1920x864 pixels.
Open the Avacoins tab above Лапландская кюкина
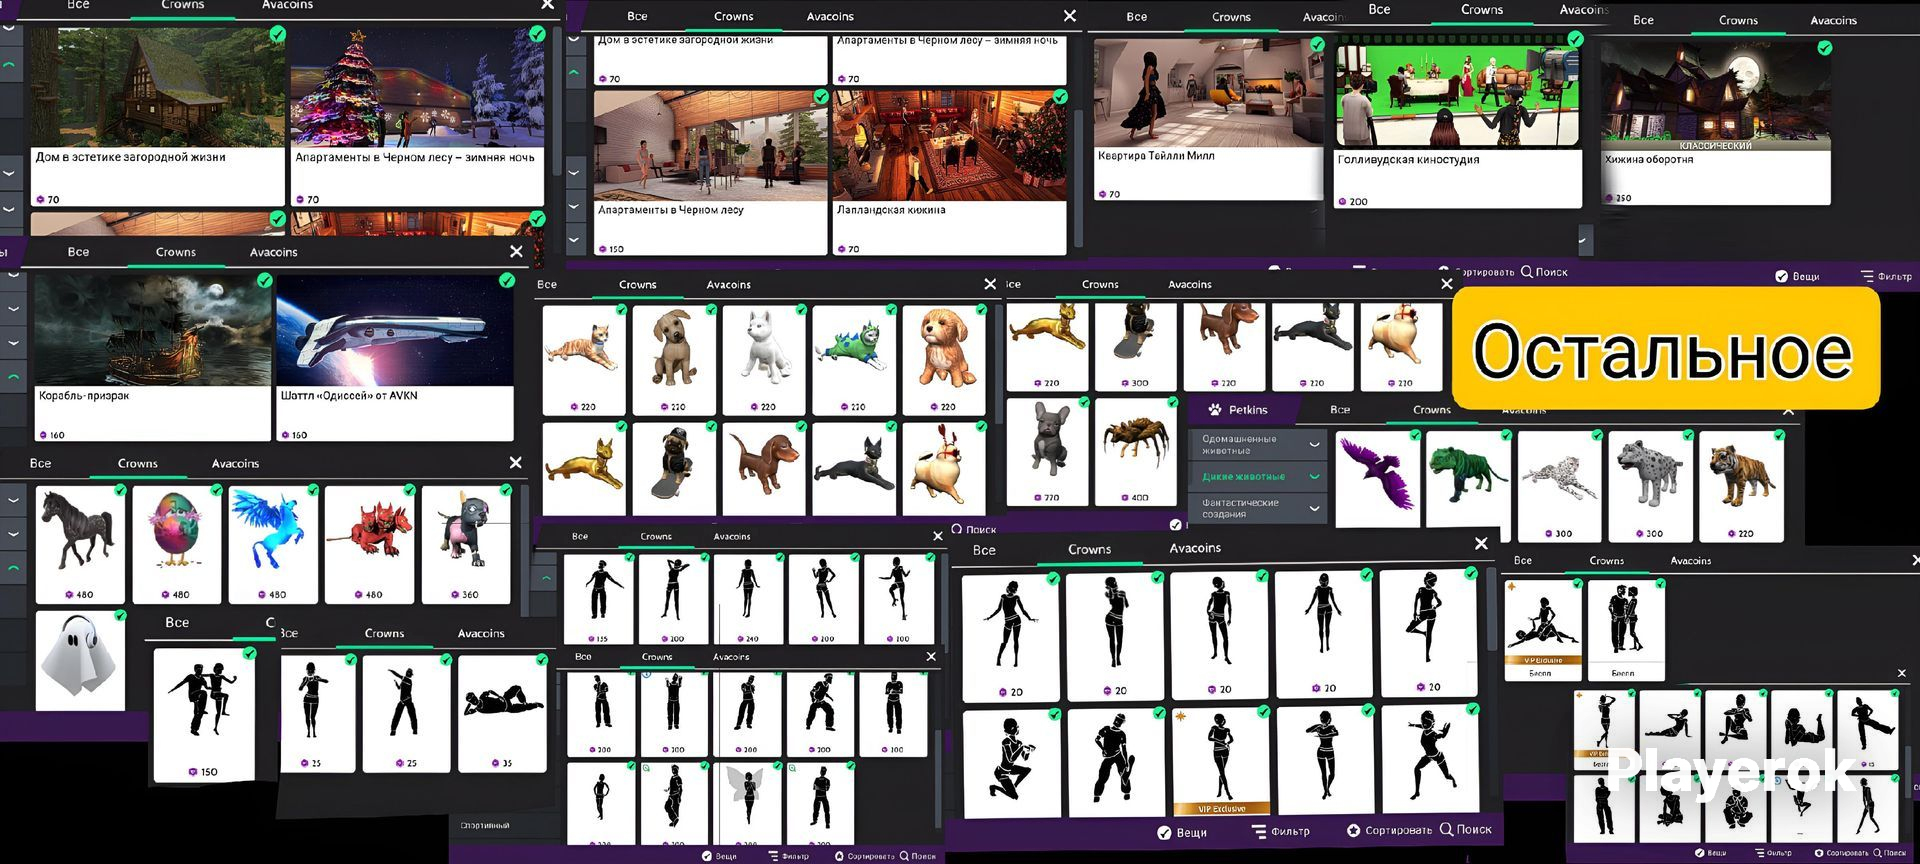(x=830, y=16)
